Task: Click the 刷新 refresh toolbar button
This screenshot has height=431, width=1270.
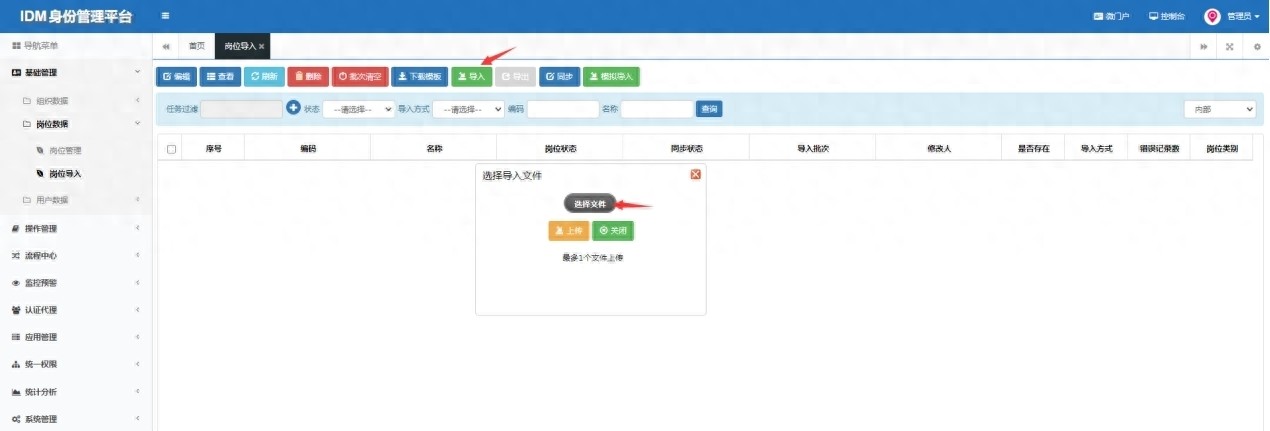Action: click(264, 76)
